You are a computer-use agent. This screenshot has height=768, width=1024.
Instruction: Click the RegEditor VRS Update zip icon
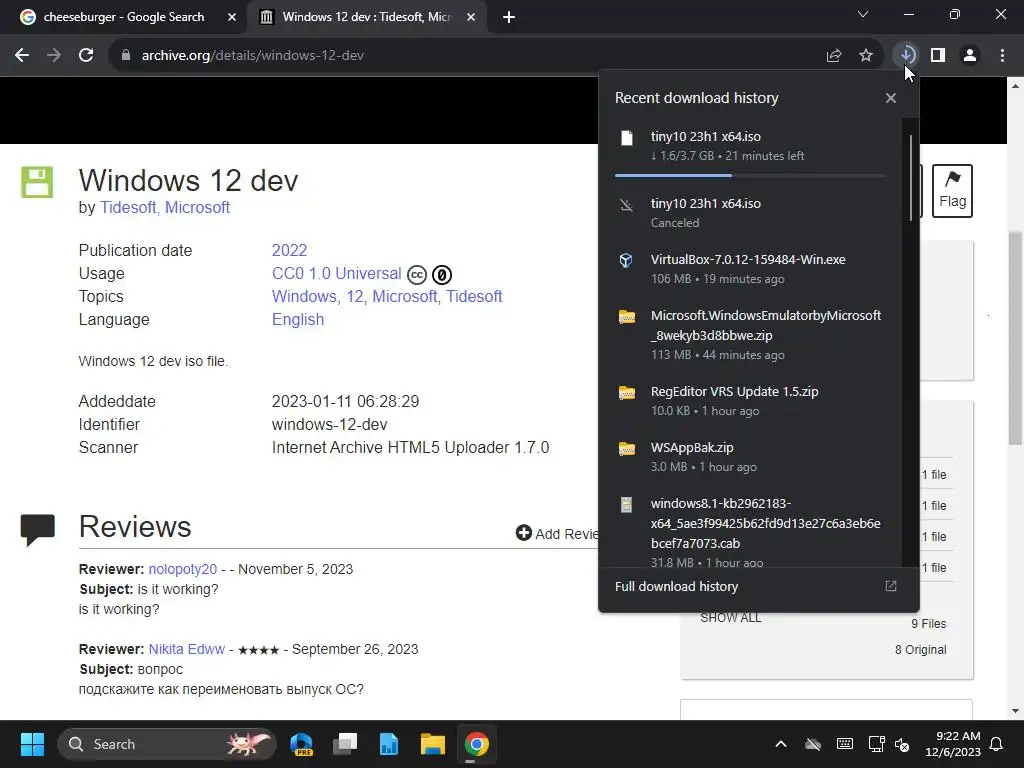(x=627, y=392)
